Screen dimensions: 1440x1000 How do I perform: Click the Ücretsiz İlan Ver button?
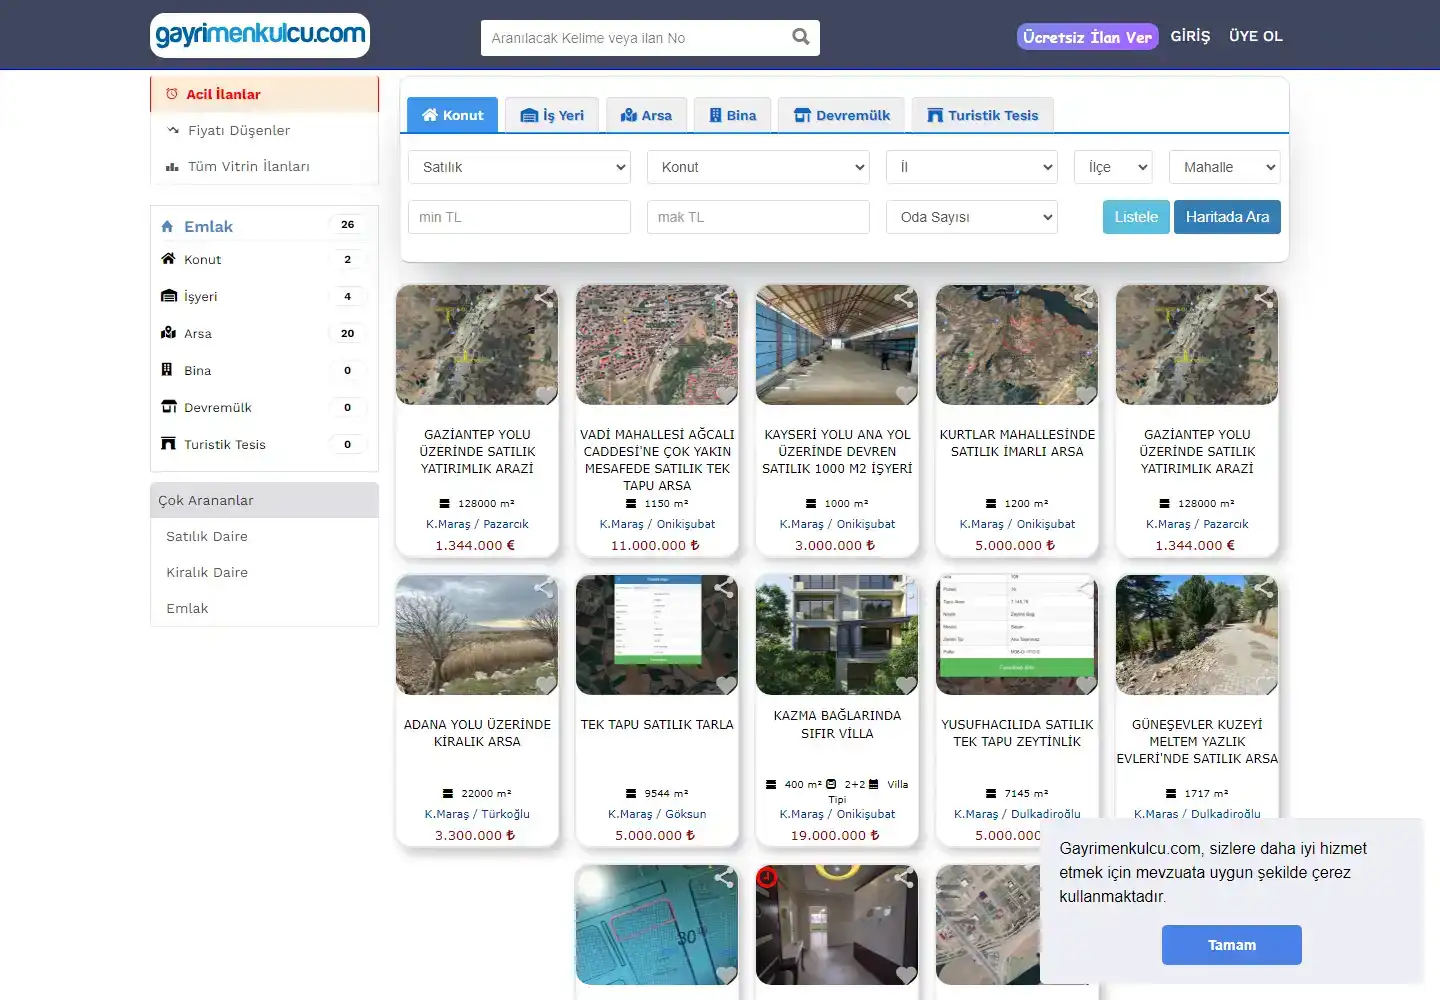(1088, 37)
